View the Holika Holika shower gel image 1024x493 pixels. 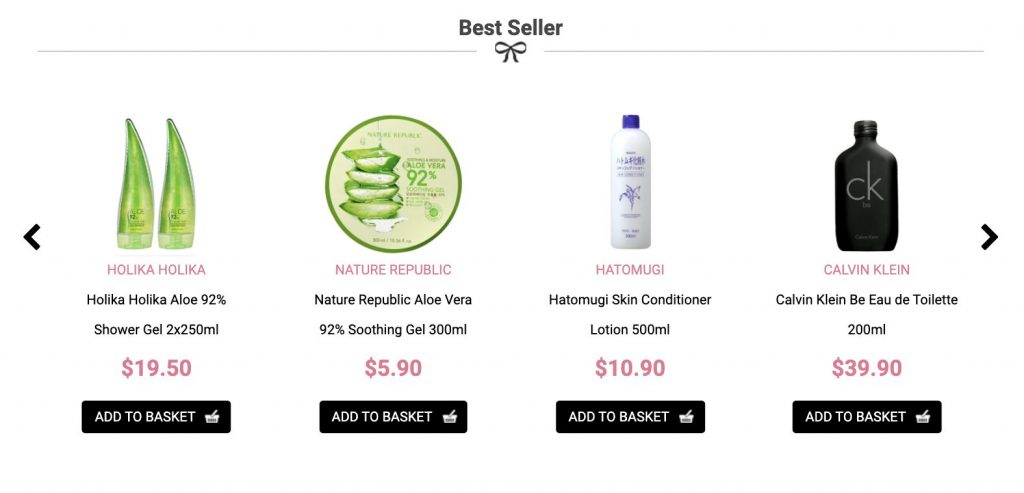tap(156, 183)
